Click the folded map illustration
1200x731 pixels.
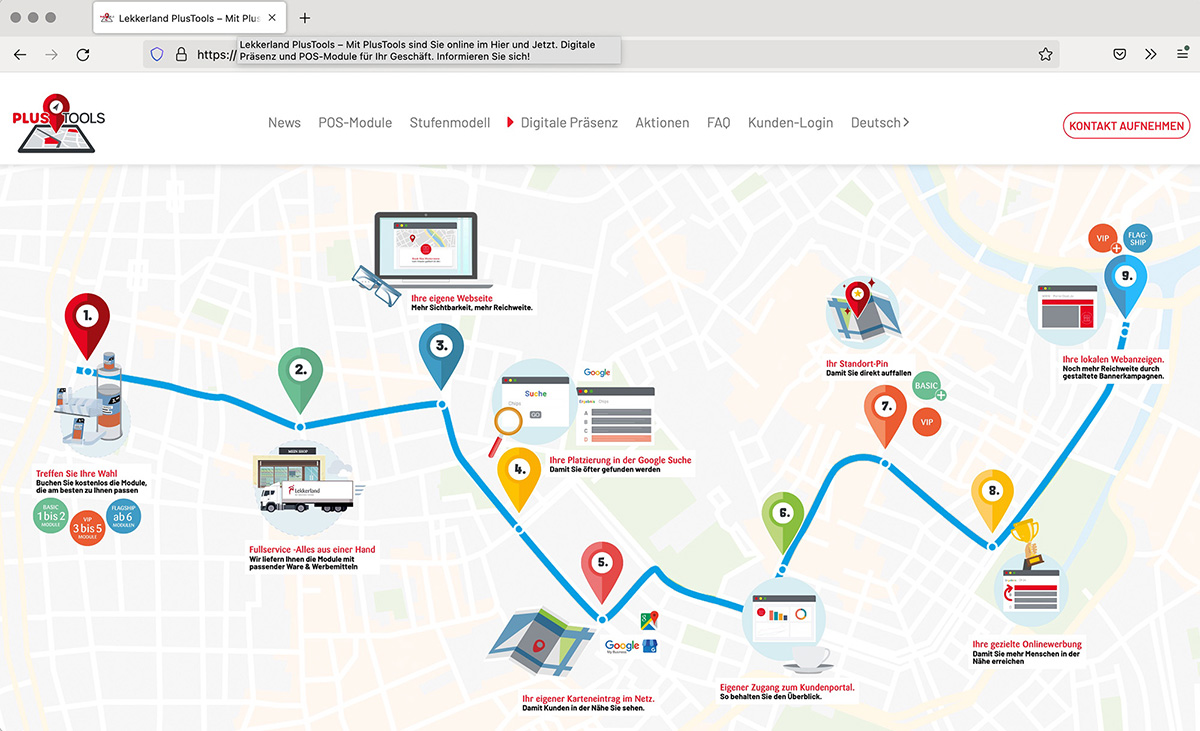(x=541, y=643)
